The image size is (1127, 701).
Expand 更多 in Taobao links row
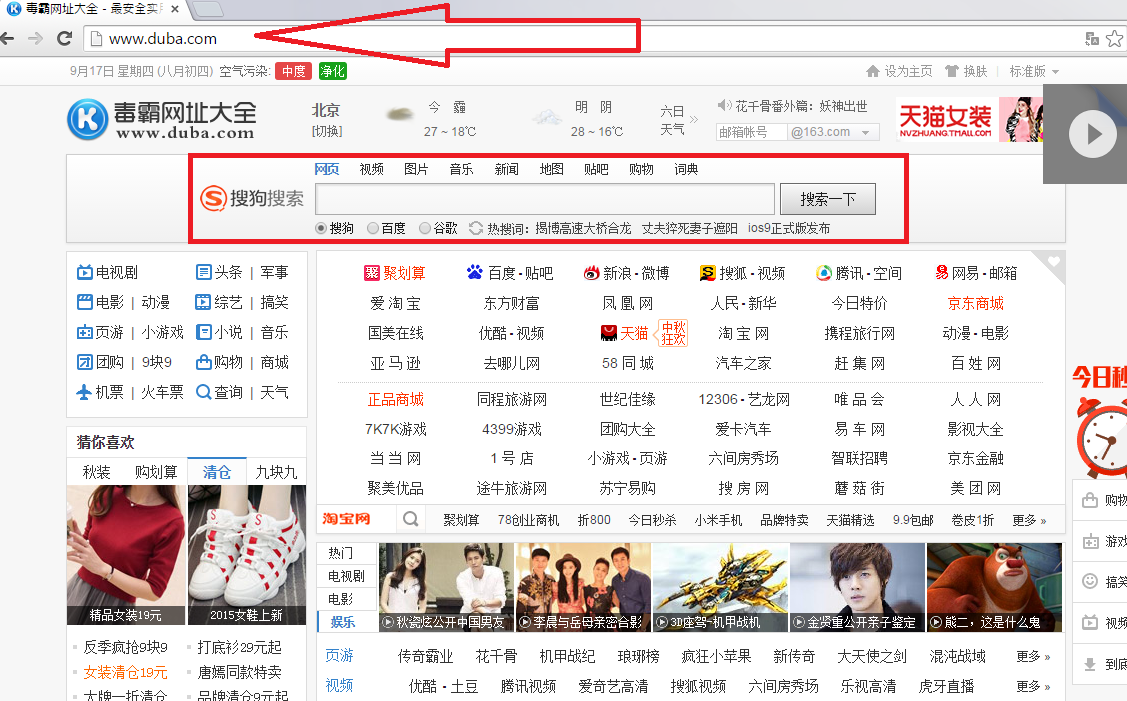[1029, 520]
